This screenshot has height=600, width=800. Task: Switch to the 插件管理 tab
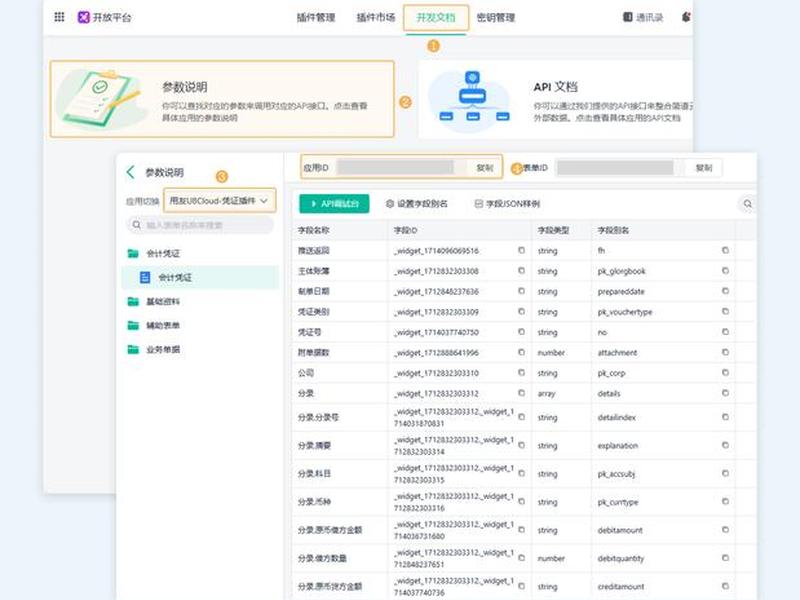point(316,18)
